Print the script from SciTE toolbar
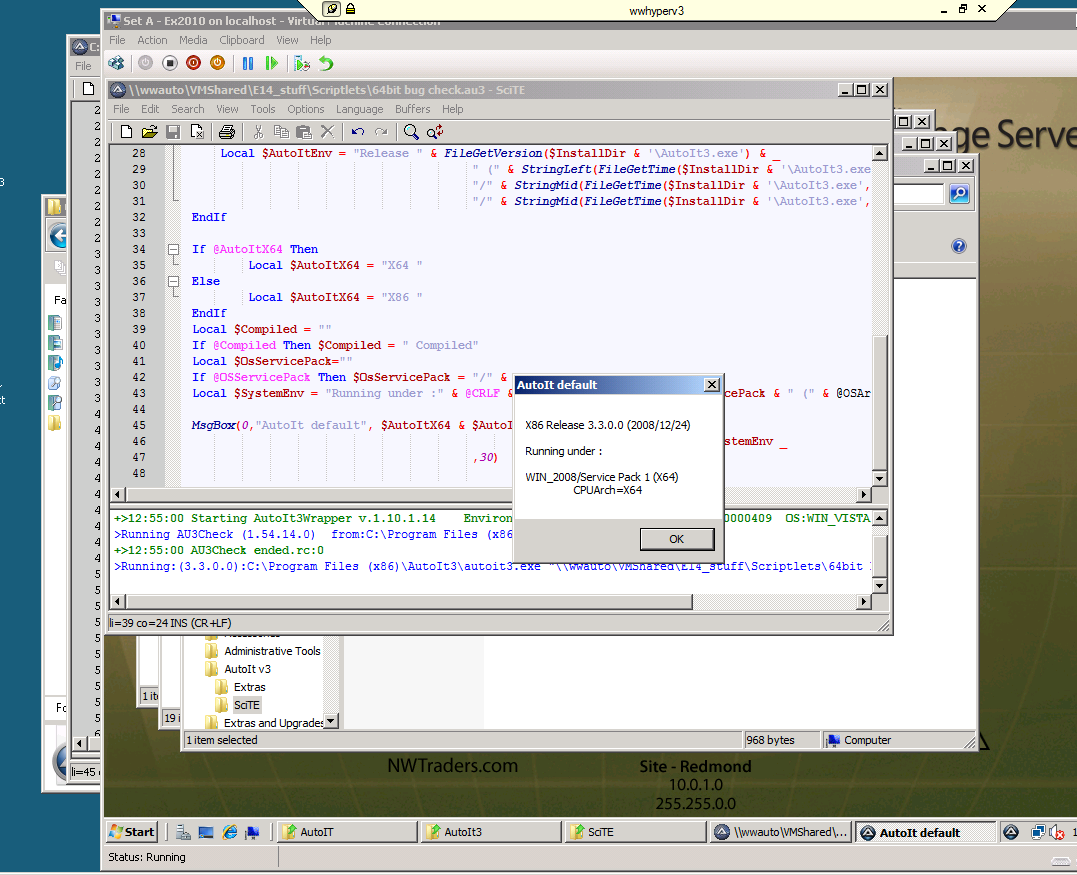The image size is (1077, 875). tap(227, 132)
